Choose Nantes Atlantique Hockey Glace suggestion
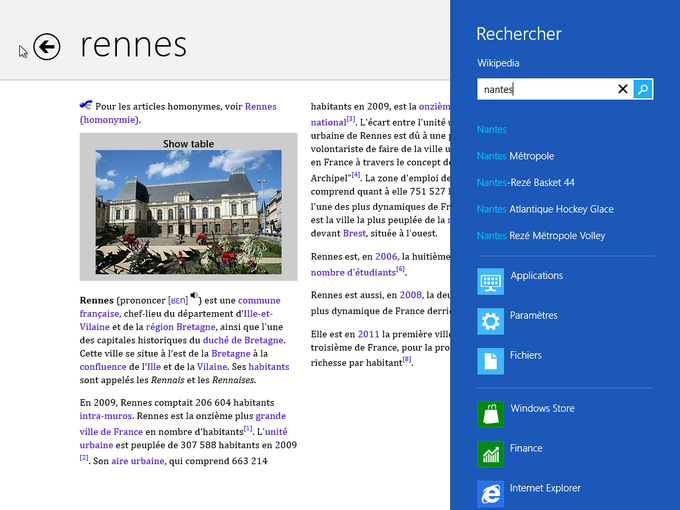This screenshot has height=510, width=680. [545, 209]
